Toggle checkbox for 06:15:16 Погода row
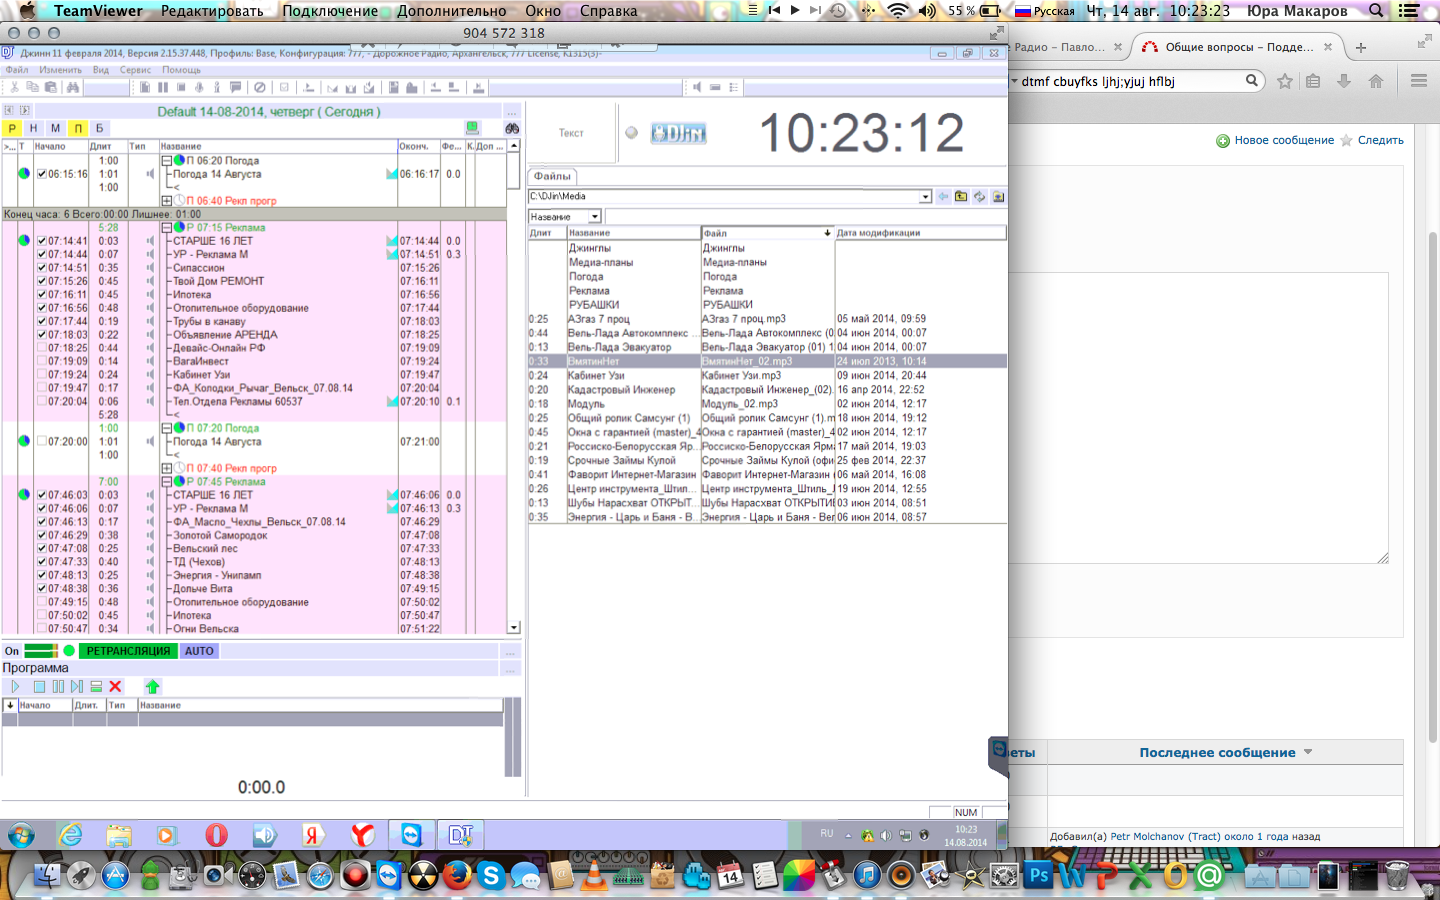 (42, 174)
